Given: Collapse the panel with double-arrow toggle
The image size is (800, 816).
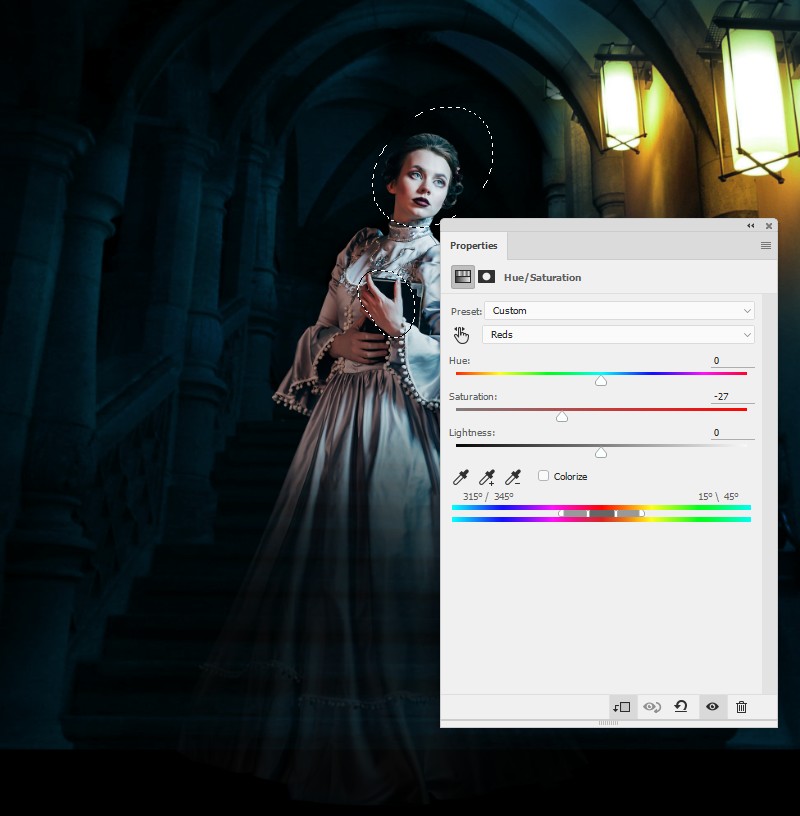Looking at the screenshot, I should (751, 226).
